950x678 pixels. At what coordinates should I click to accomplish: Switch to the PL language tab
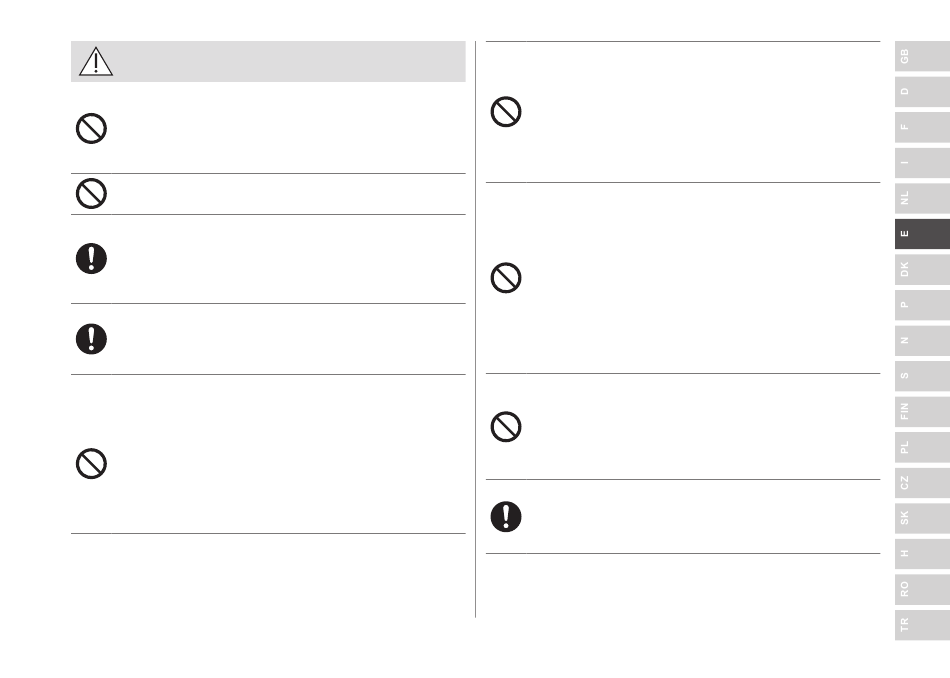(x=922, y=447)
